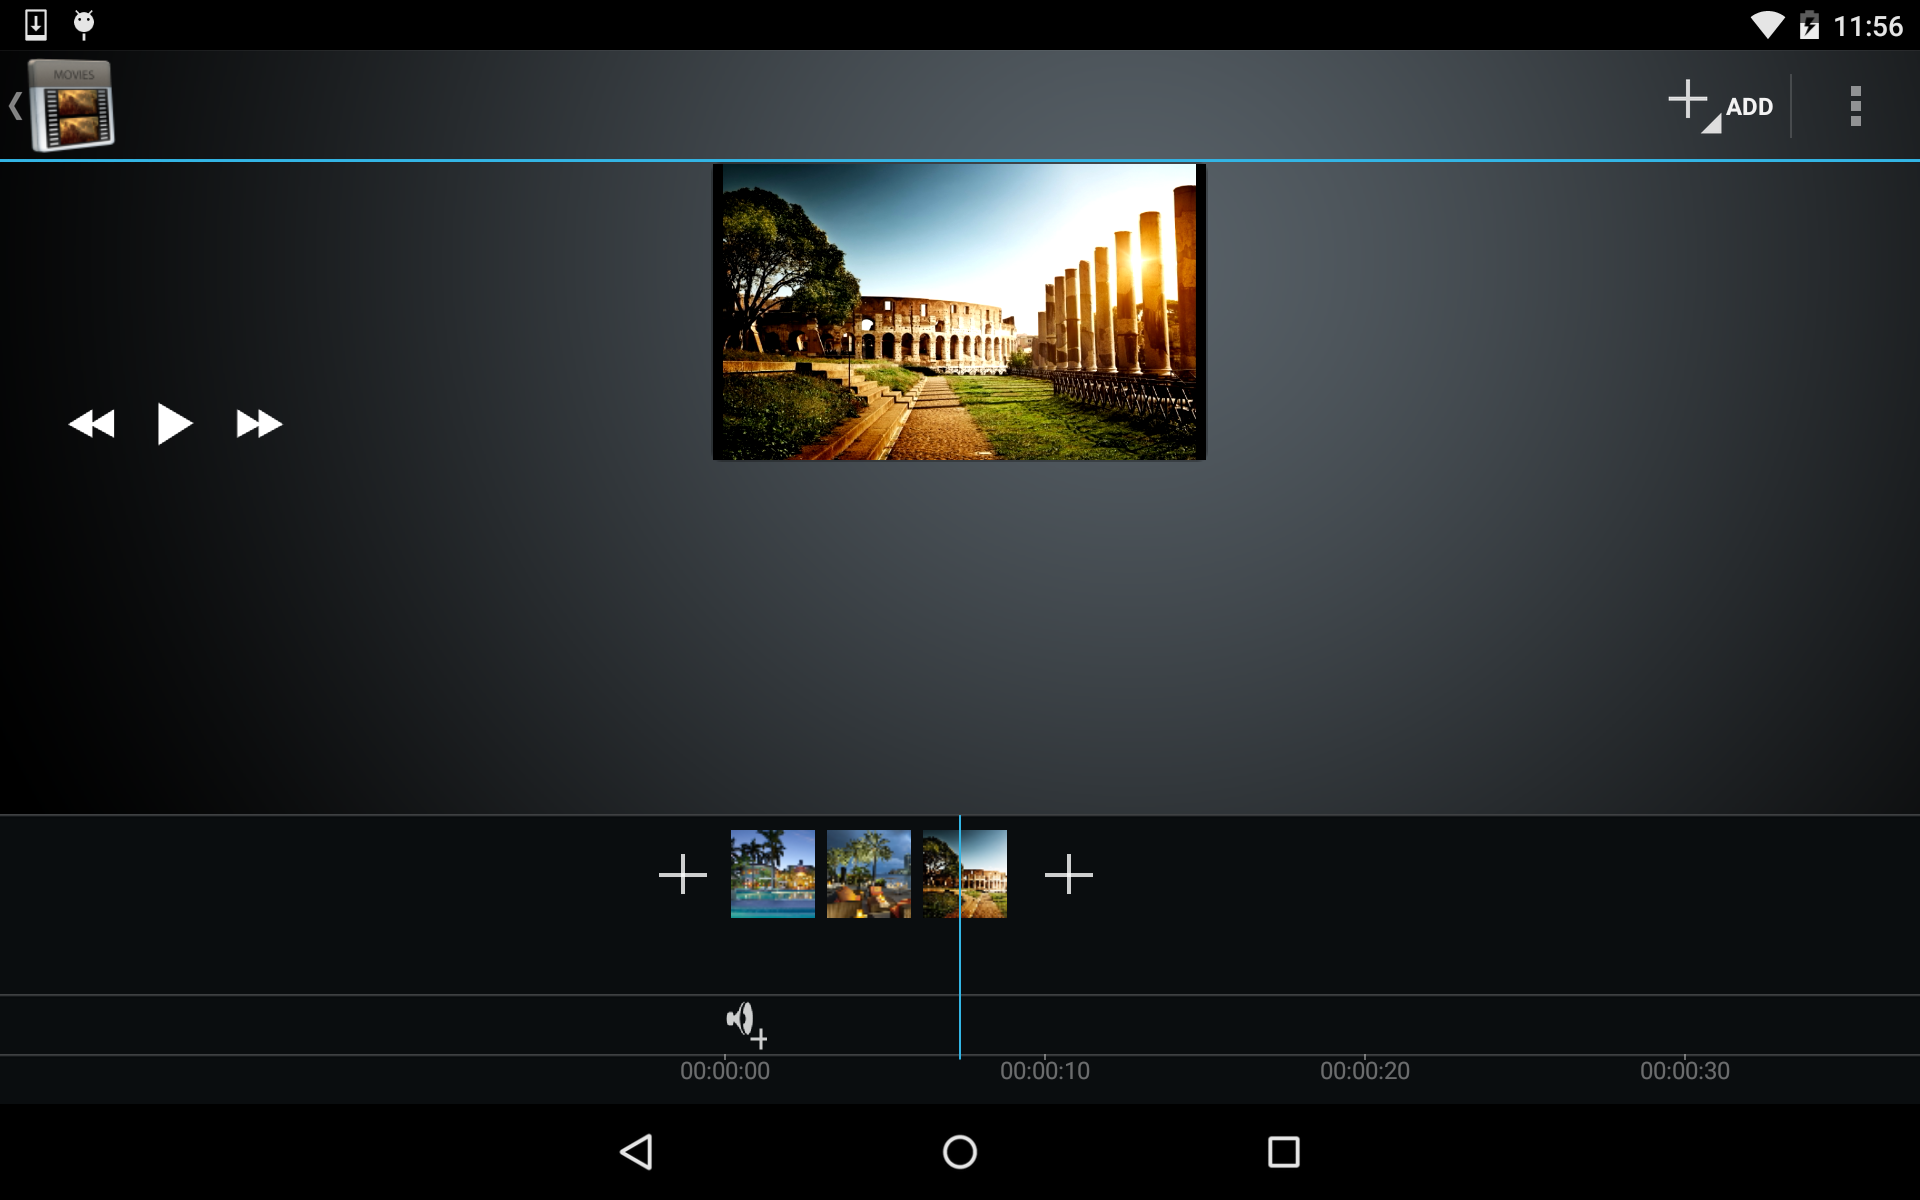Click plus icon before the first clip
The height and width of the screenshot is (1200, 1920).
(683, 874)
